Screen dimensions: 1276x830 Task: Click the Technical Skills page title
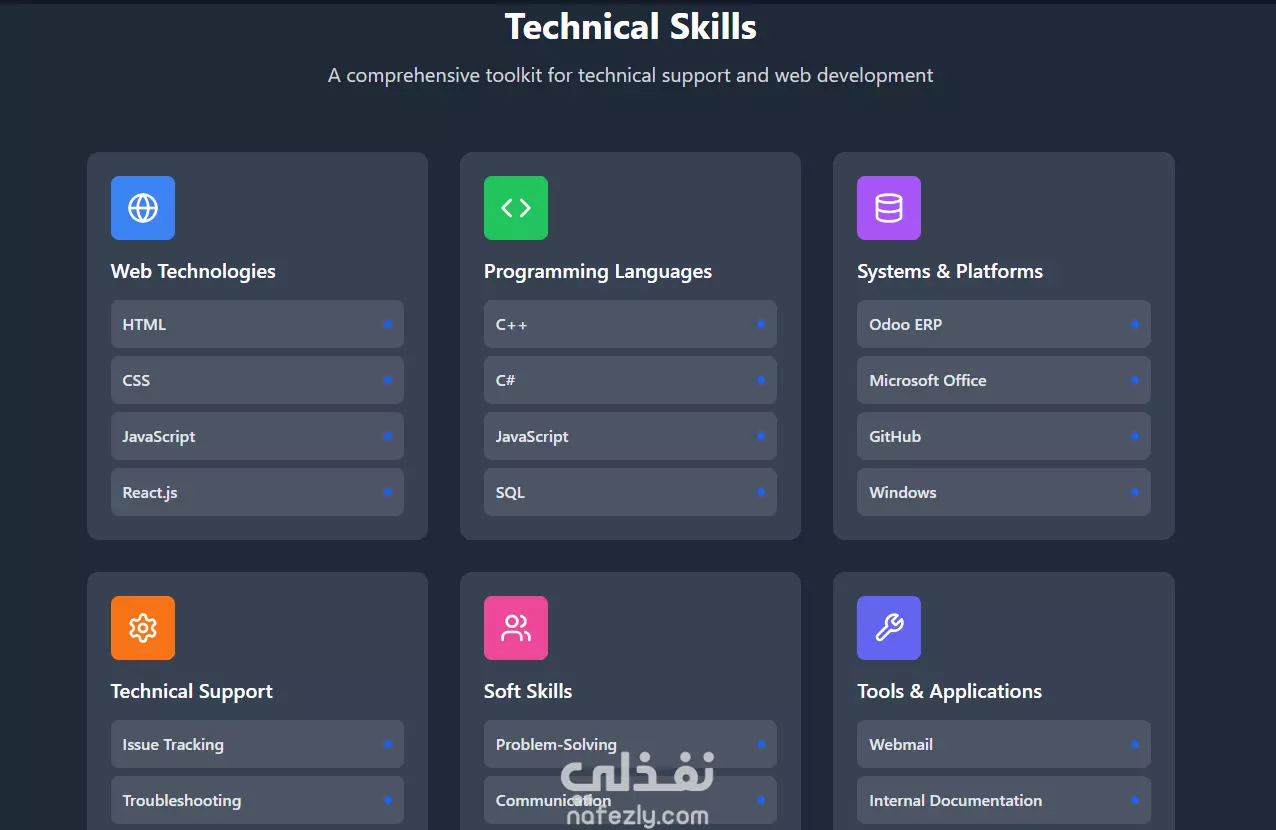(x=631, y=26)
